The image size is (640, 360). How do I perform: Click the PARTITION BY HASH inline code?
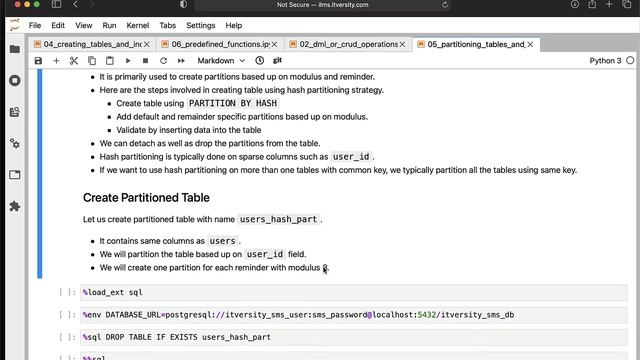(x=233, y=103)
